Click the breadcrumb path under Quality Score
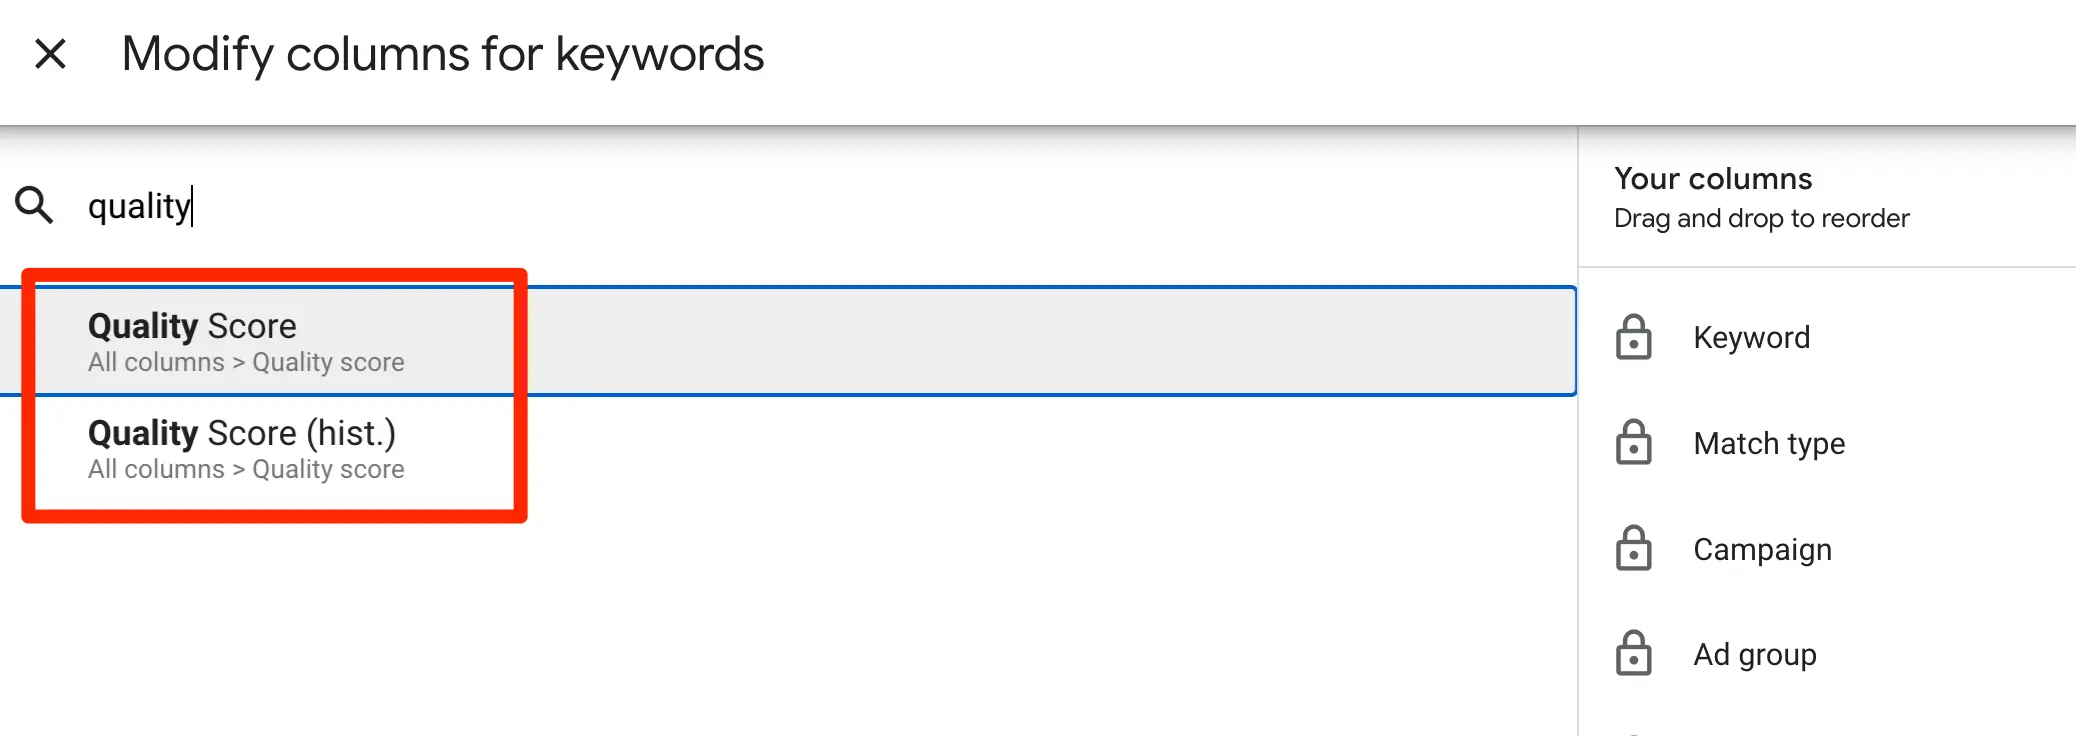 tap(246, 362)
